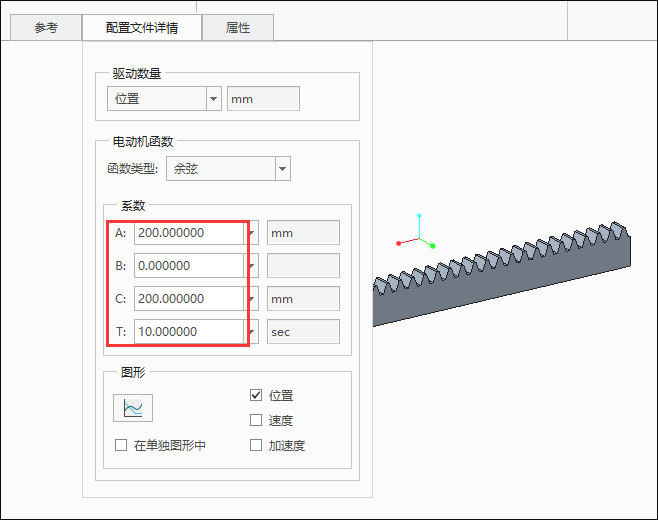Screen dimensions: 658x520
Task: Open the dropdown arrow beside coefficient B
Action: click(252, 266)
